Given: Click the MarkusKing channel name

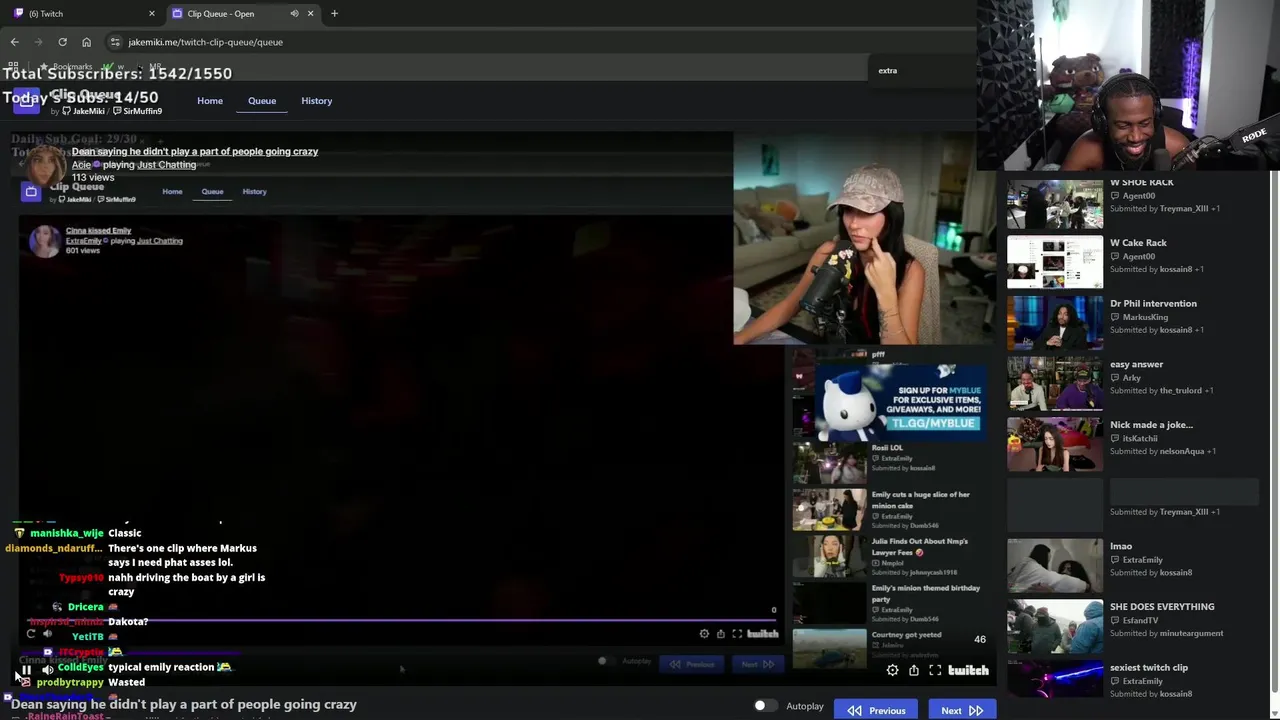Looking at the screenshot, I should [x=1145, y=317].
